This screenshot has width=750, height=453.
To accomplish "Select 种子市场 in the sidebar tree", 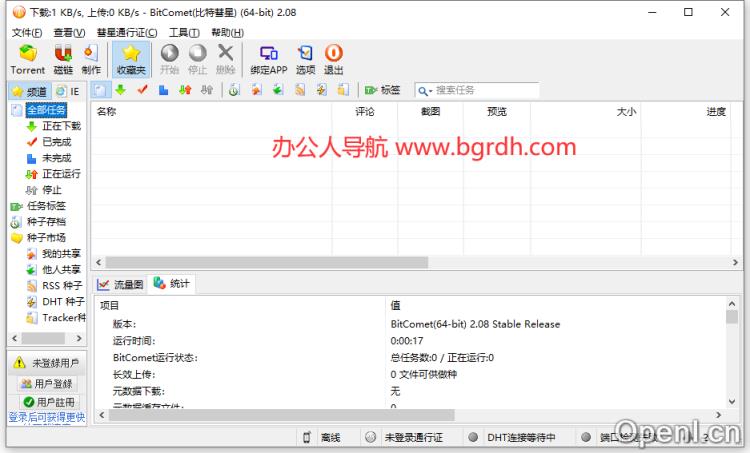I will coord(46,237).
